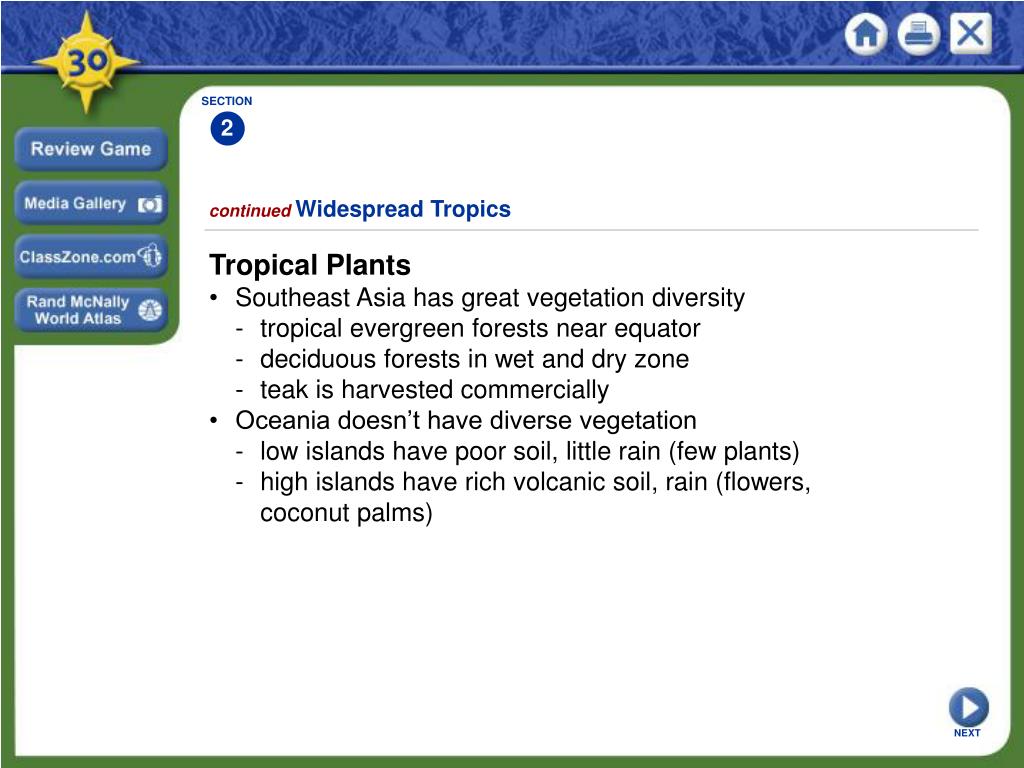This screenshot has height=768, width=1024.
Task: Click the Tropical Plants title
Action: click(x=310, y=265)
